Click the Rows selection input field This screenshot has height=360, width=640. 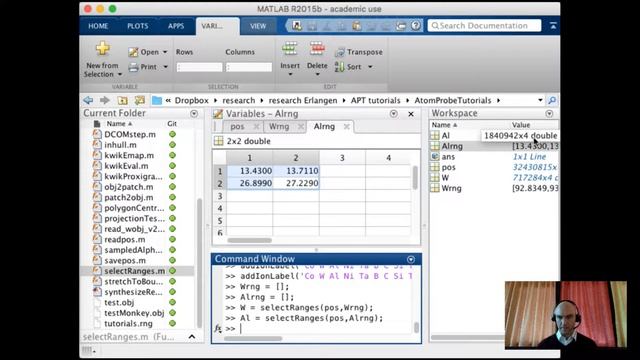pyautogui.click(x=199, y=67)
